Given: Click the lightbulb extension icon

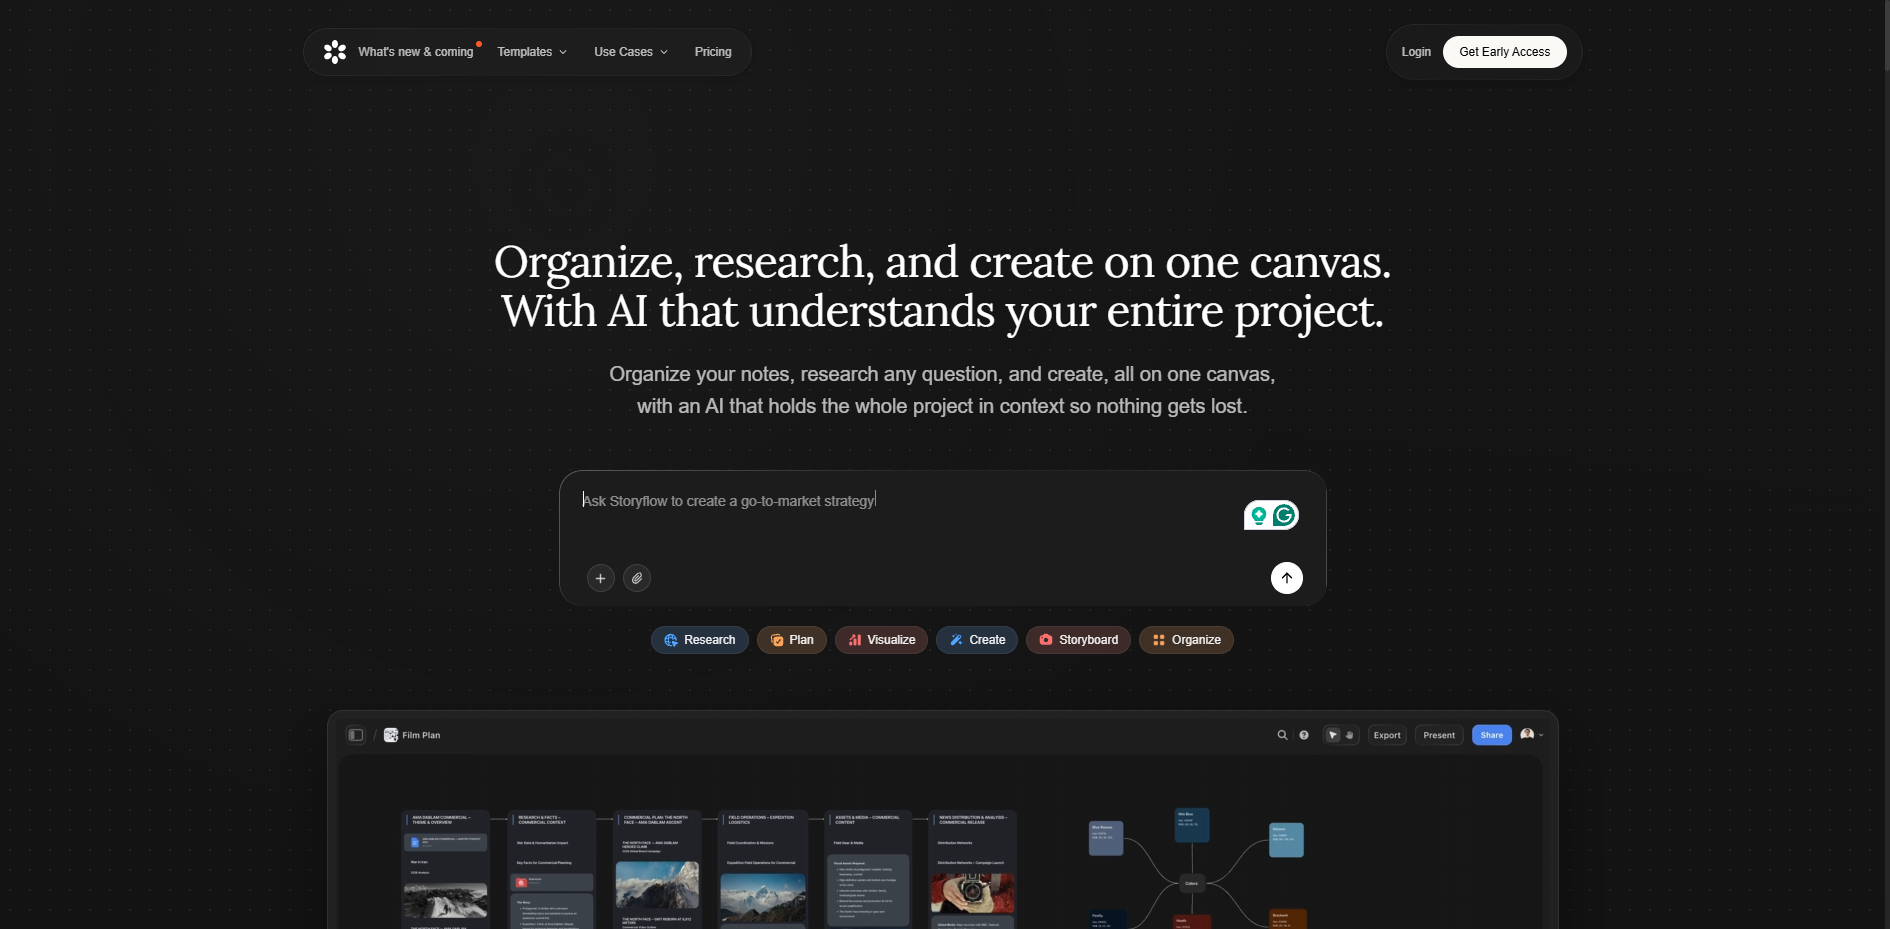Looking at the screenshot, I should [x=1258, y=515].
